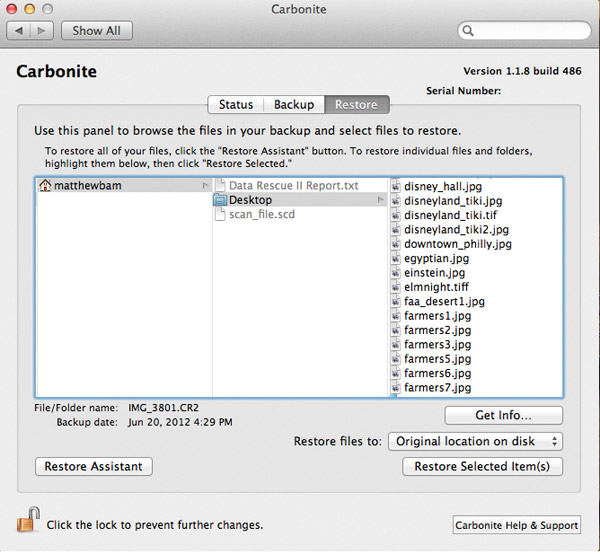Screen dimensions: 600x554
Task: Select the file name farmers6.jpg
Action: coord(437,373)
